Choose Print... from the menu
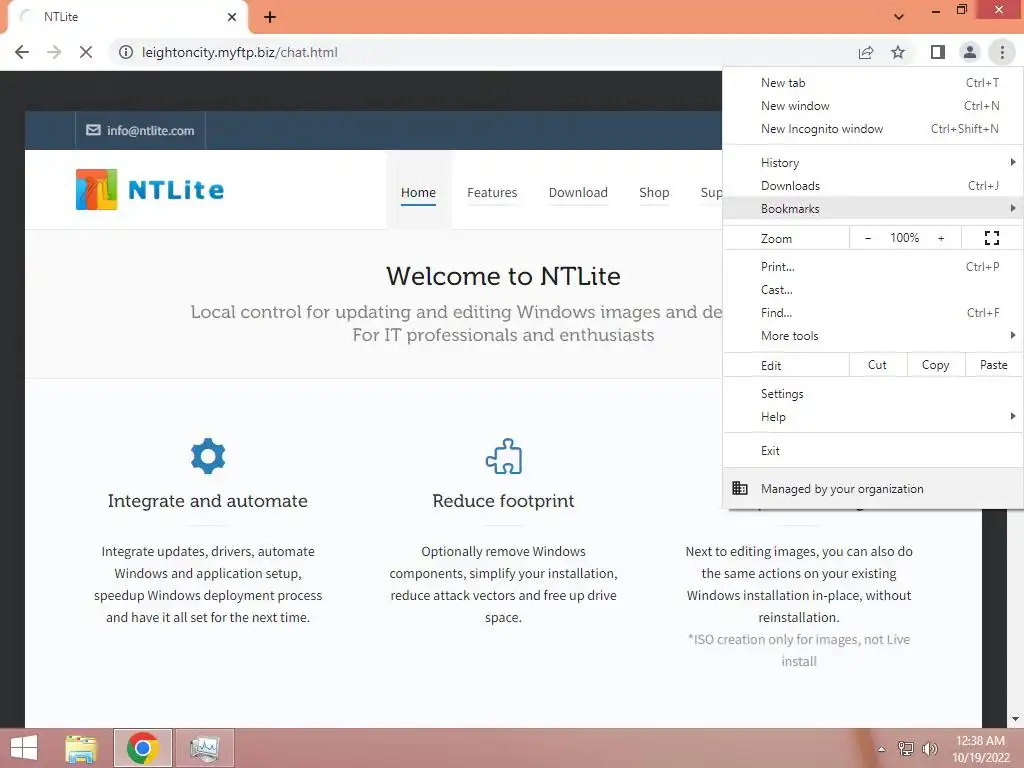The image size is (1024, 768). (872, 266)
